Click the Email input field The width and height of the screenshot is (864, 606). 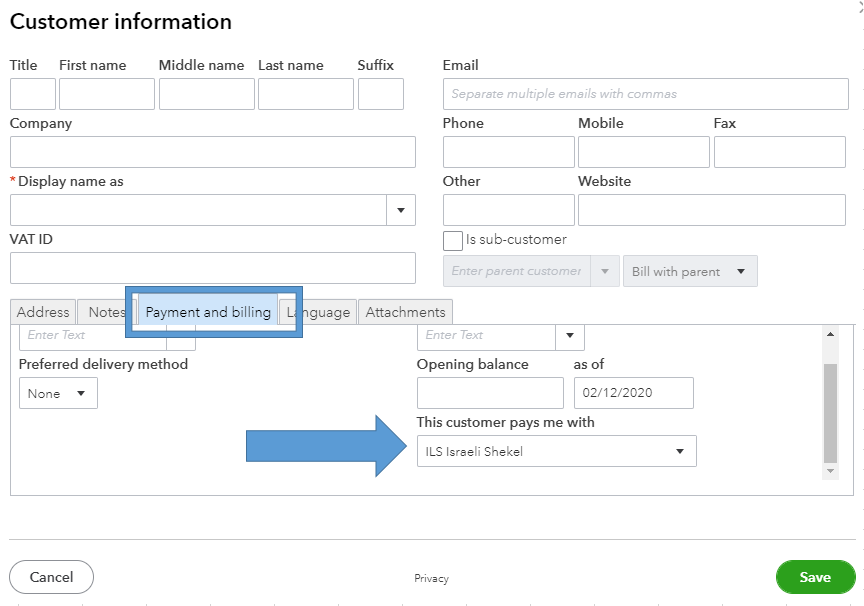coord(645,94)
